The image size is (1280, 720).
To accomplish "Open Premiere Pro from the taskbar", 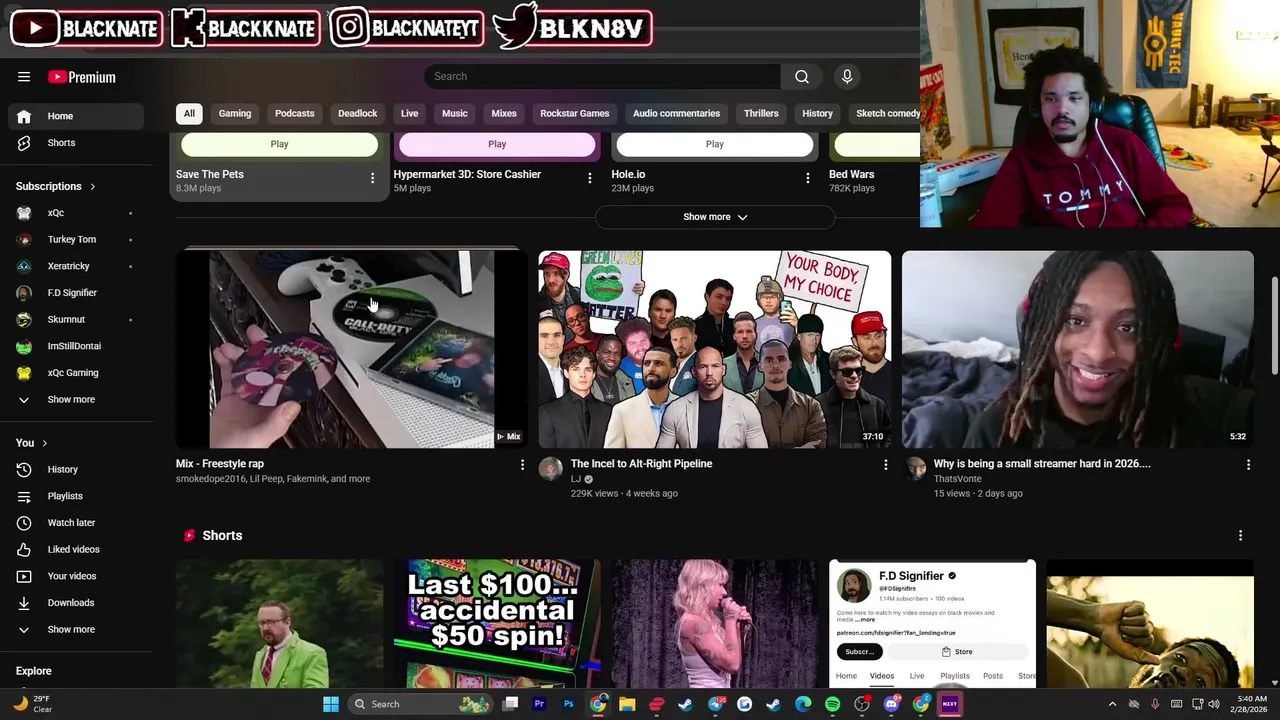I will click(539, 704).
